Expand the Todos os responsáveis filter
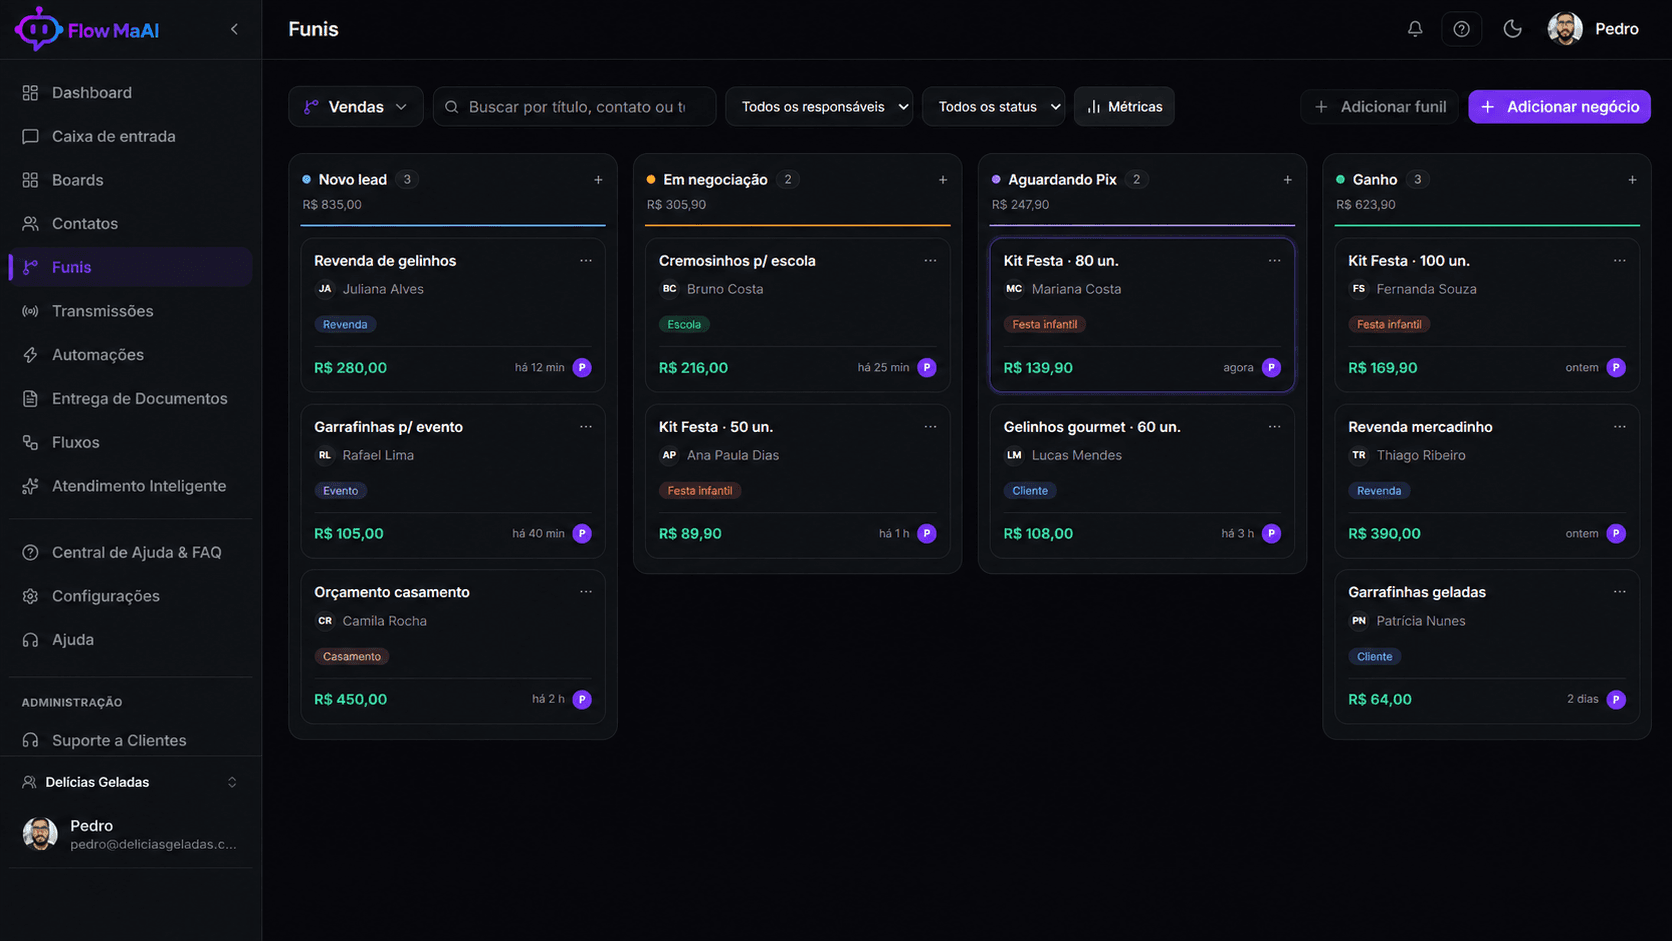 (819, 107)
